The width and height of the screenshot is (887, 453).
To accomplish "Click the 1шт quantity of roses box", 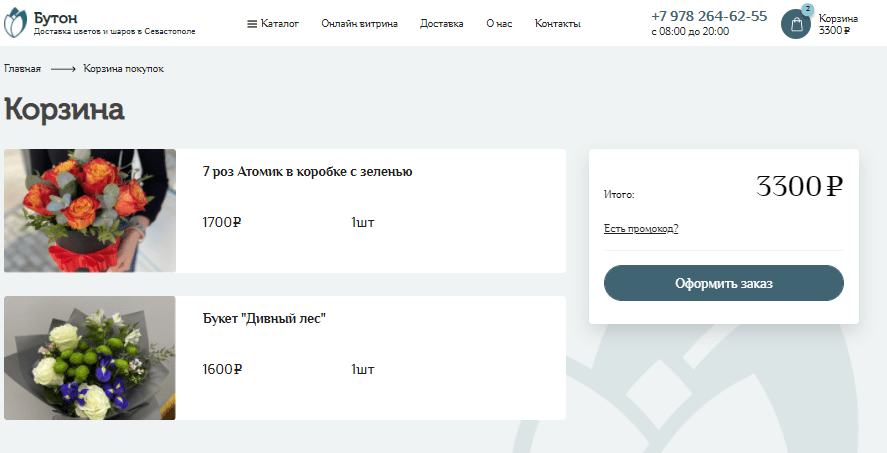I will pos(362,222).
